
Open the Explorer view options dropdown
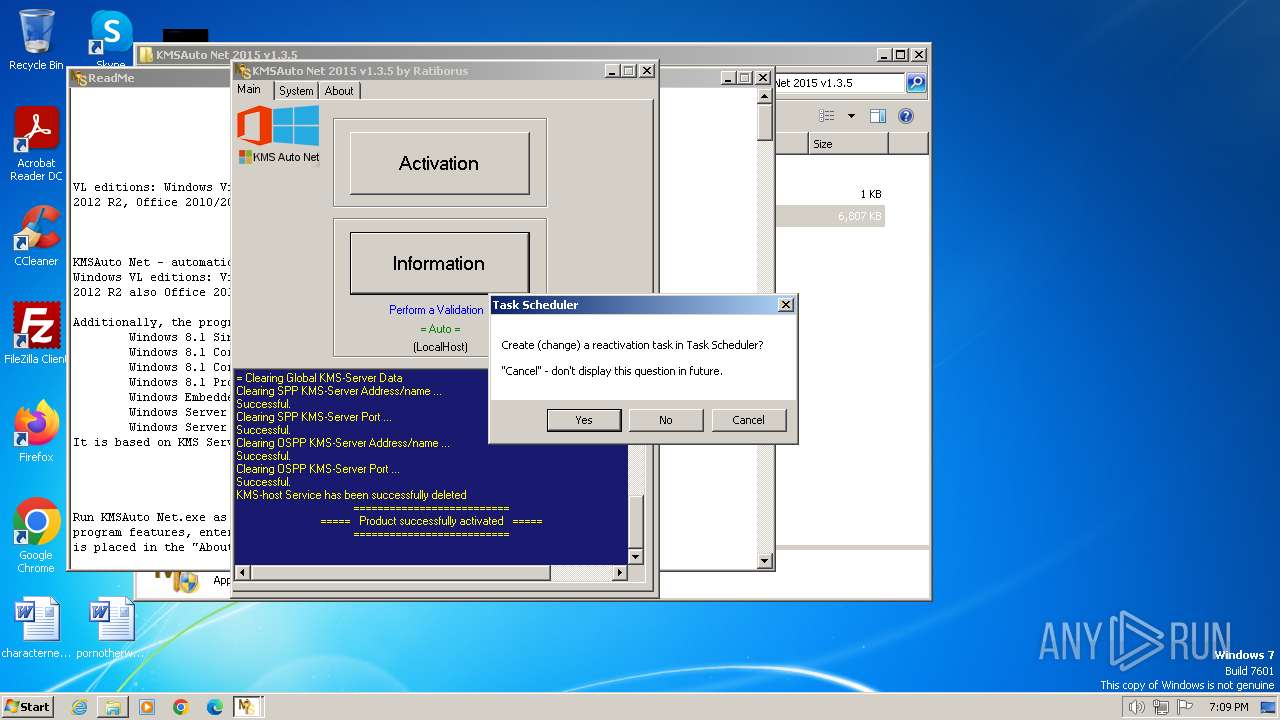[851, 116]
